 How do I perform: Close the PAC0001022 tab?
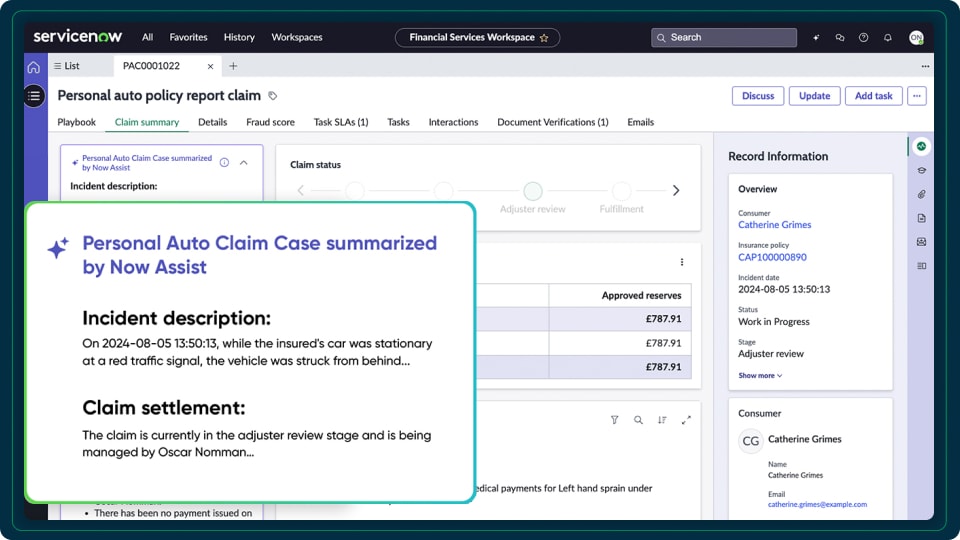click(210, 66)
